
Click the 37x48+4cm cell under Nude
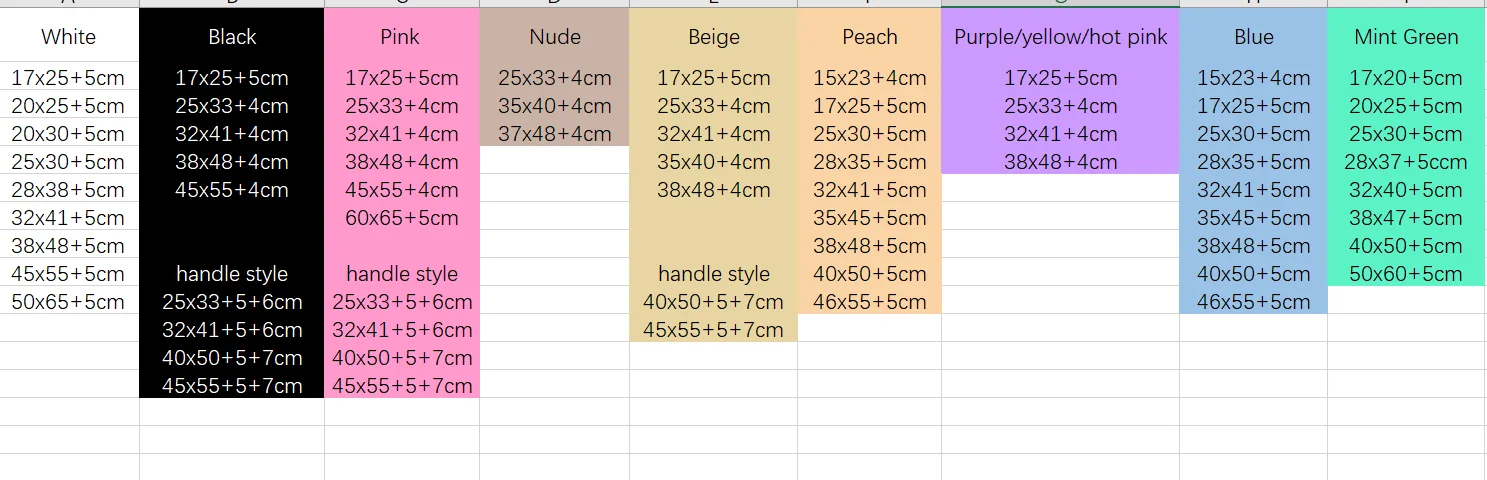pyautogui.click(x=554, y=134)
